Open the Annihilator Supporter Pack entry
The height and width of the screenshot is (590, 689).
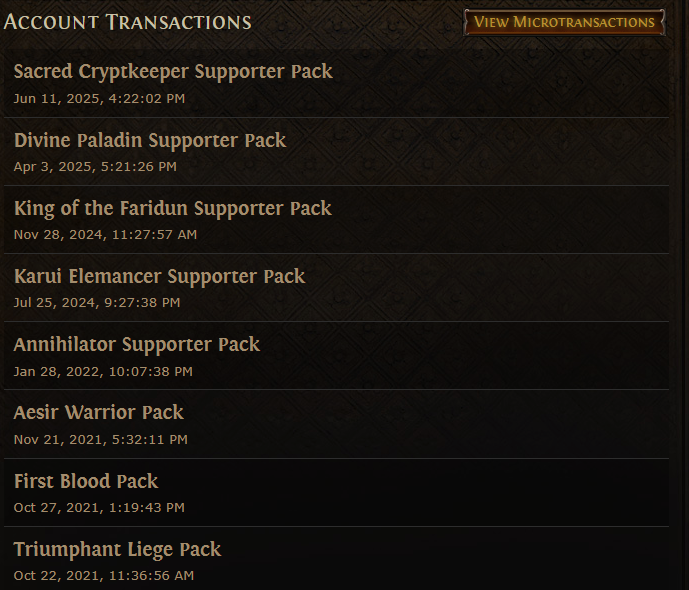[137, 344]
